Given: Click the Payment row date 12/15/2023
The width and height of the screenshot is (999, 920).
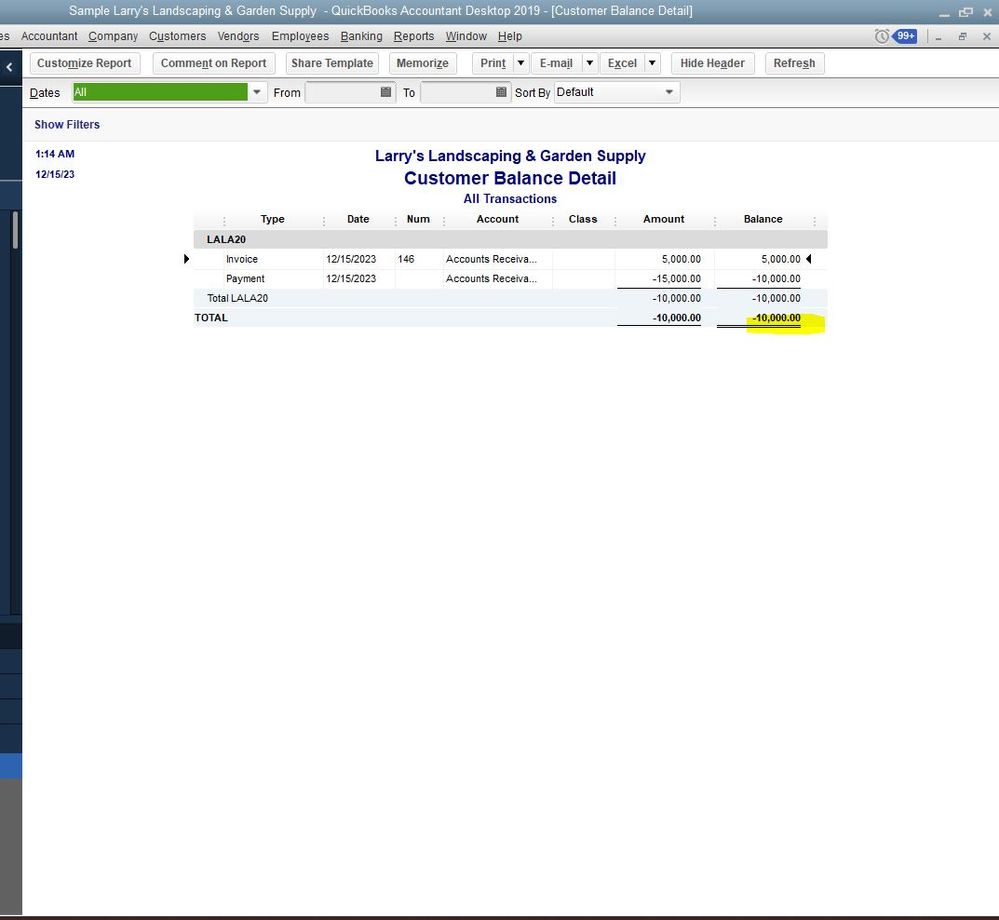Looking at the screenshot, I should (x=351, y=278).
